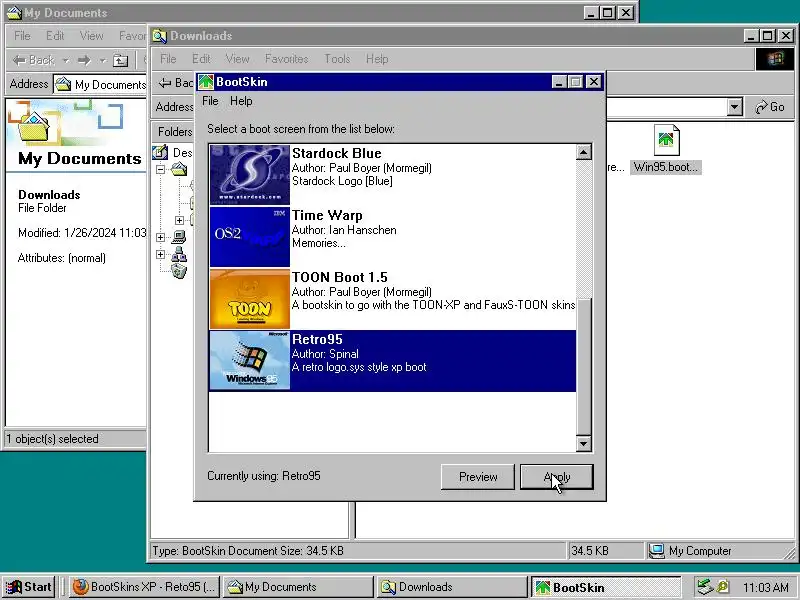Viewport: 800px width, 600px height.
Task: Click the My Documents address field
Action: pyautogui.click(x=100, y=84)
